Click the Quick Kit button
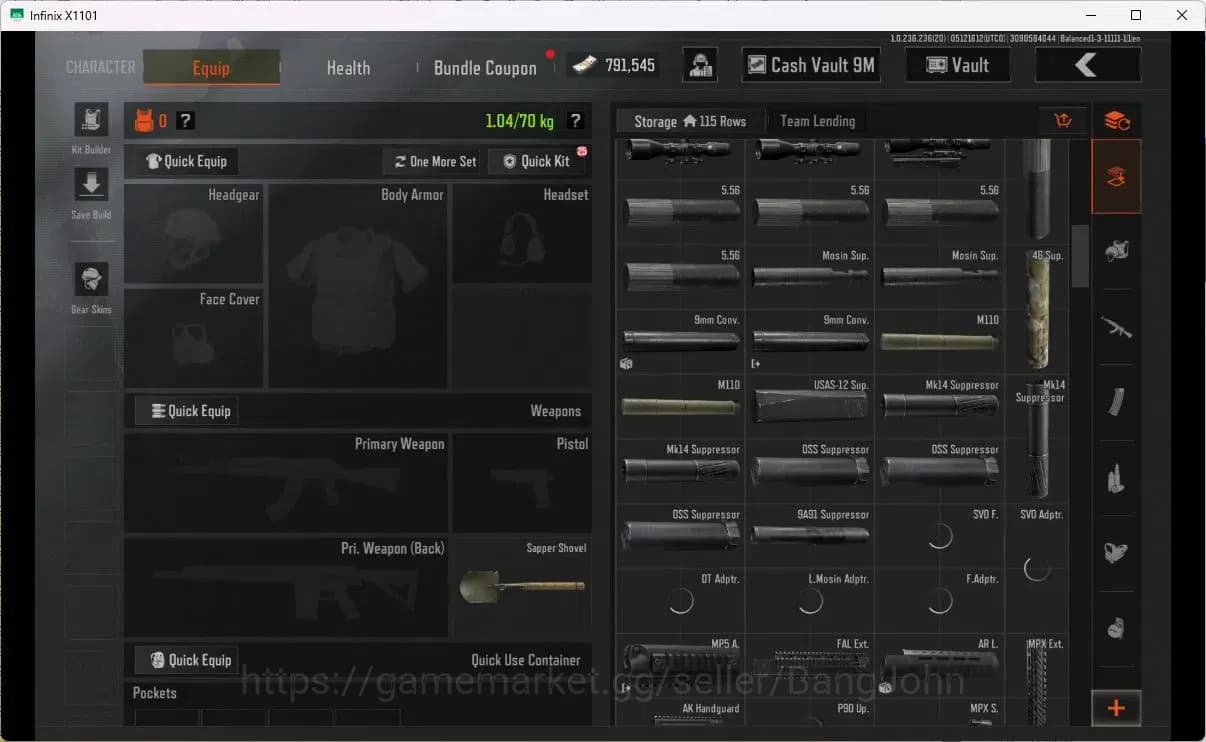1206x742 pixels. 536,161
